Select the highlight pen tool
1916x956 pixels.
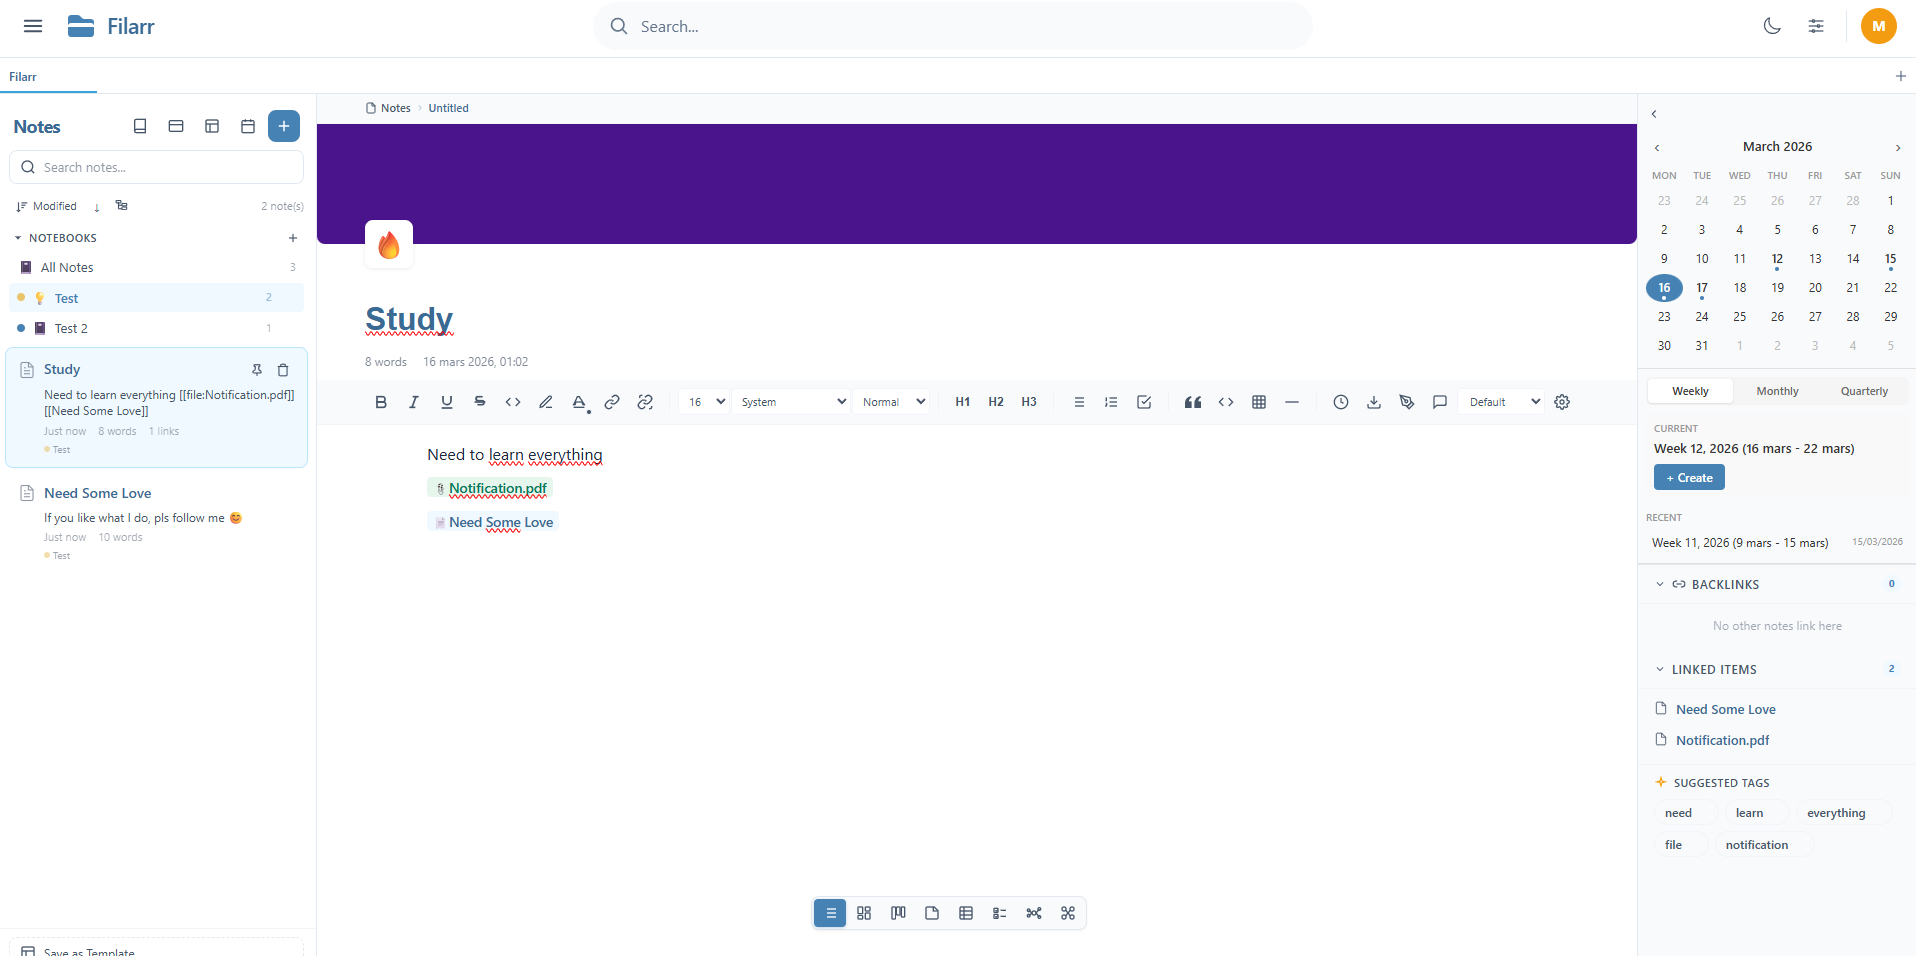(546, 402)
